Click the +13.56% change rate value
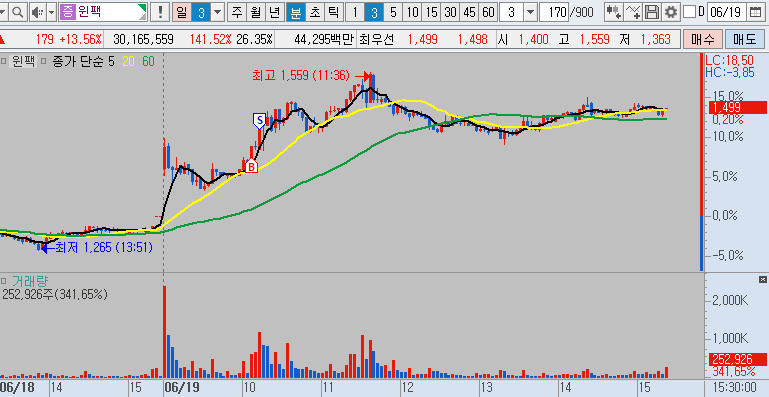The height and width of the screenshot is (397, 769). pos(80,39)
